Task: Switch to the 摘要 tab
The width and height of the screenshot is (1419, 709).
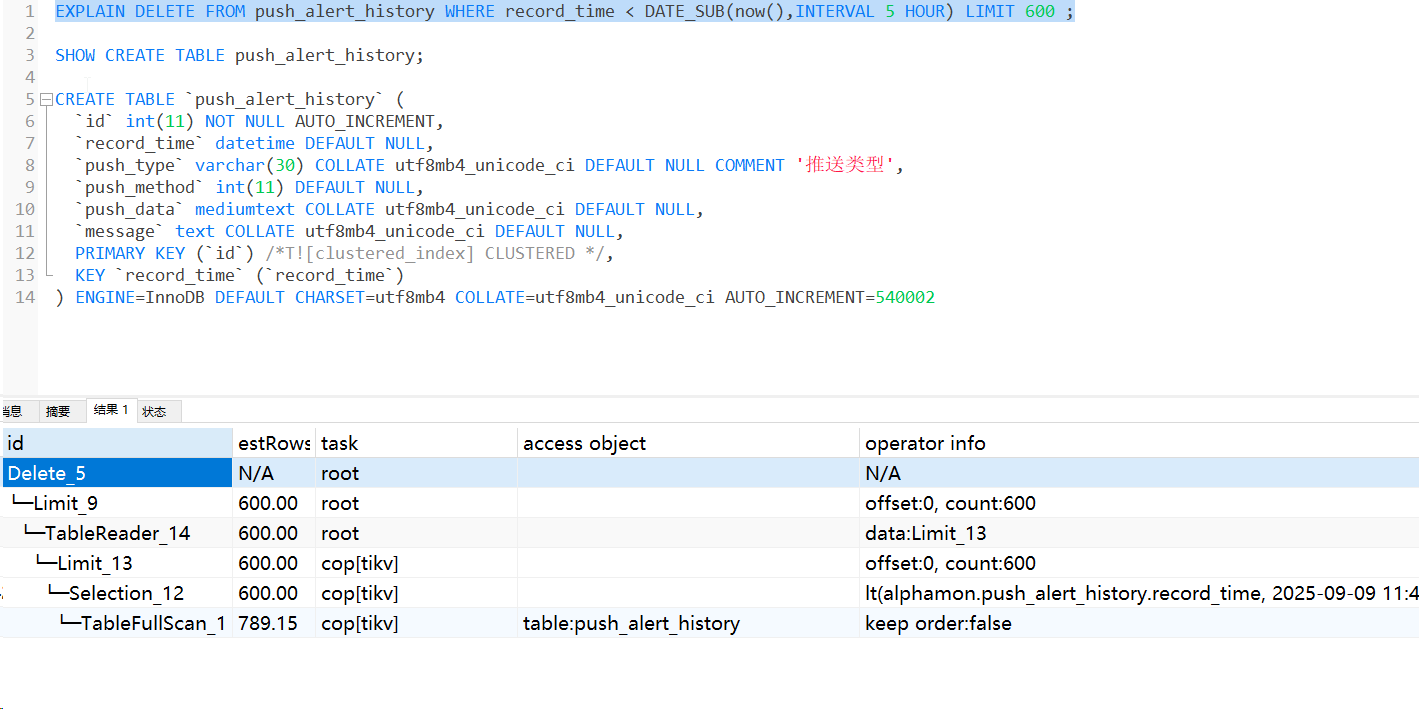Action: (59, 411)
